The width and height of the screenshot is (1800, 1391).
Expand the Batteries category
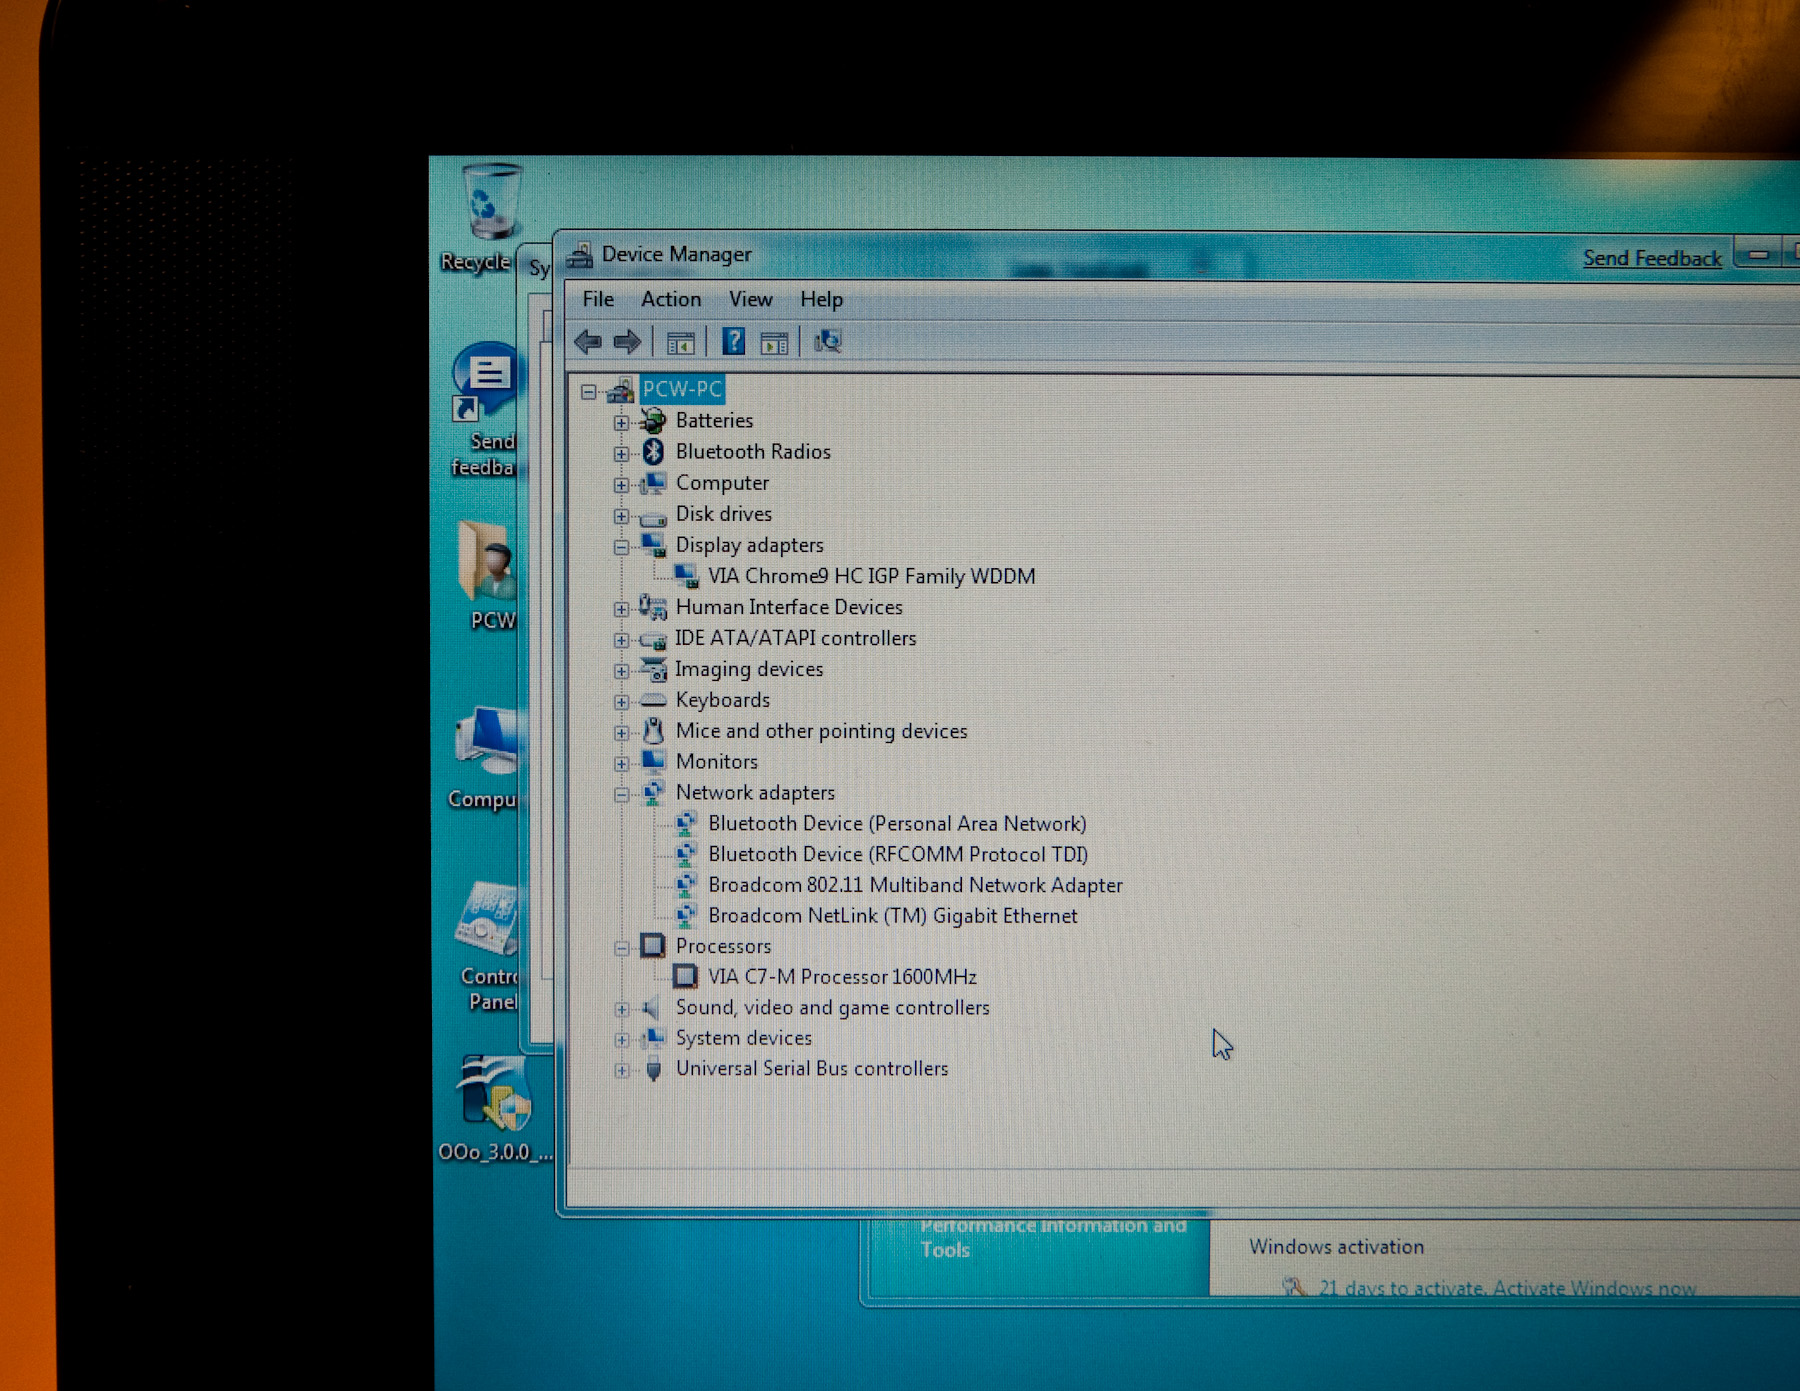[621, 423]
